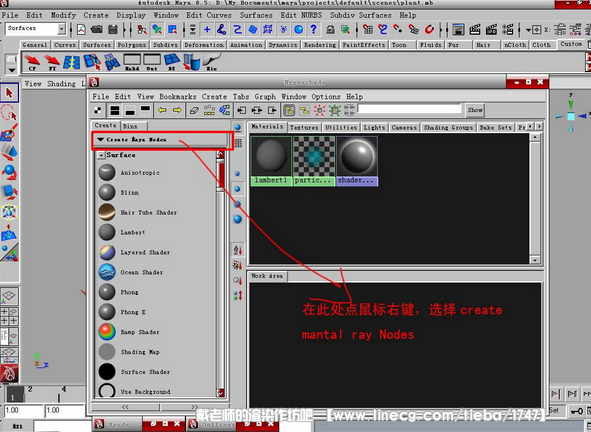Select the arrow selection tool

click(9, 93)
